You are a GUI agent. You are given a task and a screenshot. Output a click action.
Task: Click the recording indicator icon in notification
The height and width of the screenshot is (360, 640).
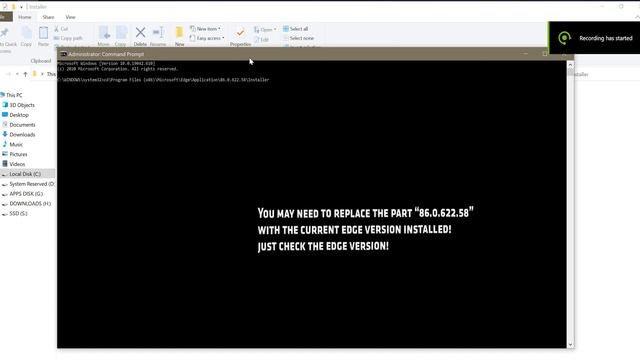(564, 38)
